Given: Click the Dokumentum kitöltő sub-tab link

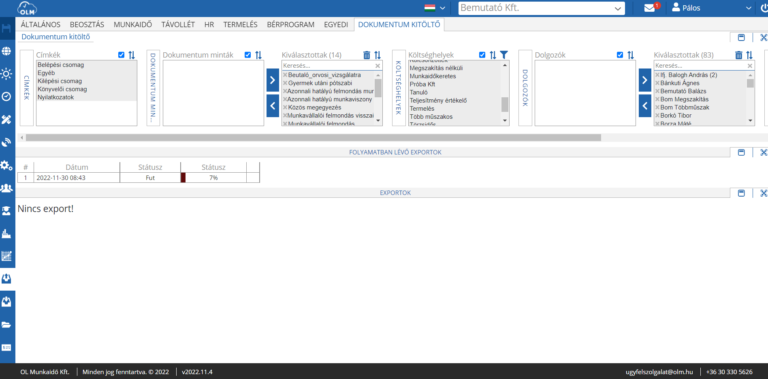Looking at the screenshot, I should click(x=56, y=37).
